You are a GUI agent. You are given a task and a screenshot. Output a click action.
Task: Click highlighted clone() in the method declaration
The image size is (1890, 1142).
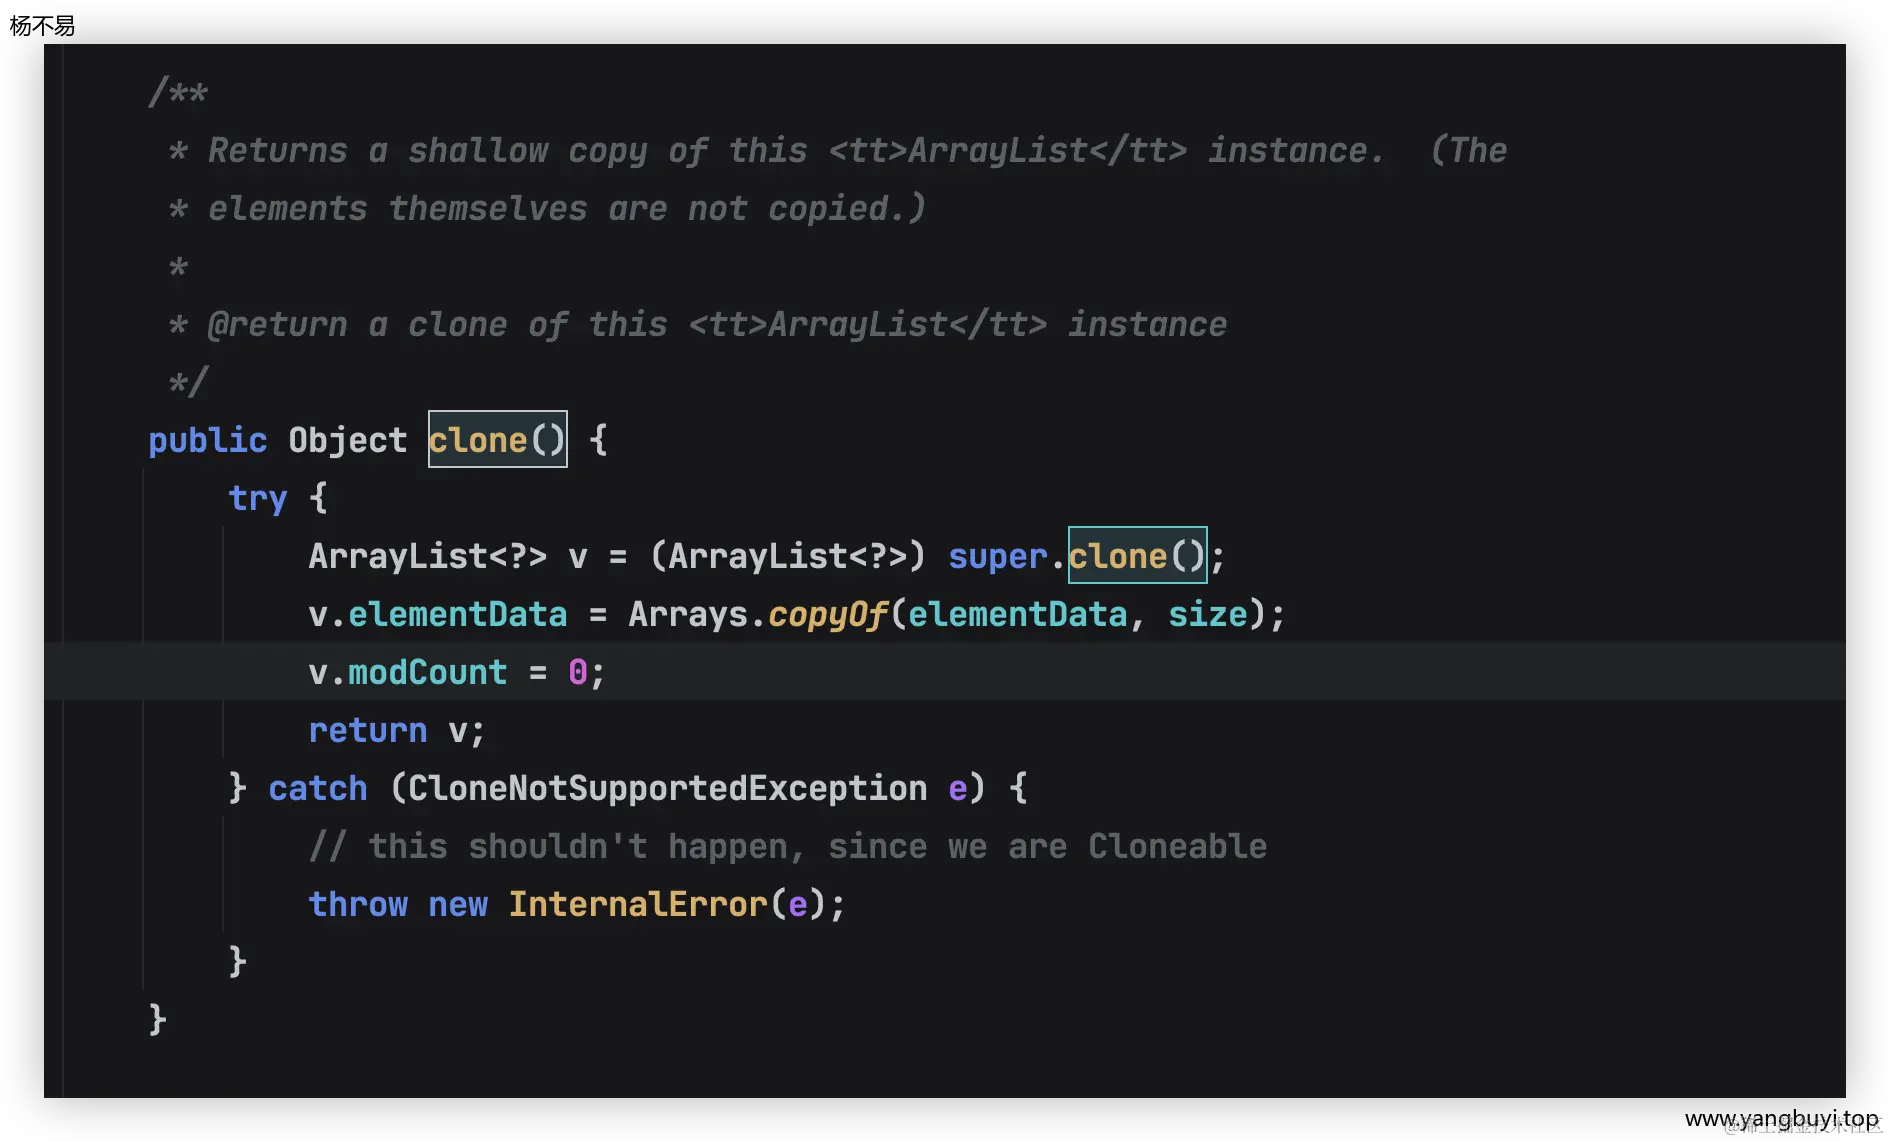click(498, 439)
